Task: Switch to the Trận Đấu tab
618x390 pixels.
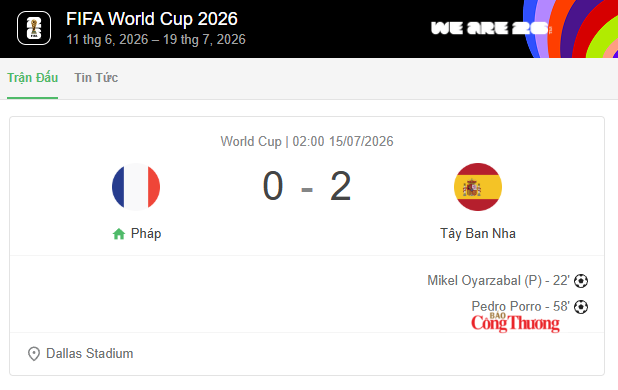Action: click(x=33, y=78)
